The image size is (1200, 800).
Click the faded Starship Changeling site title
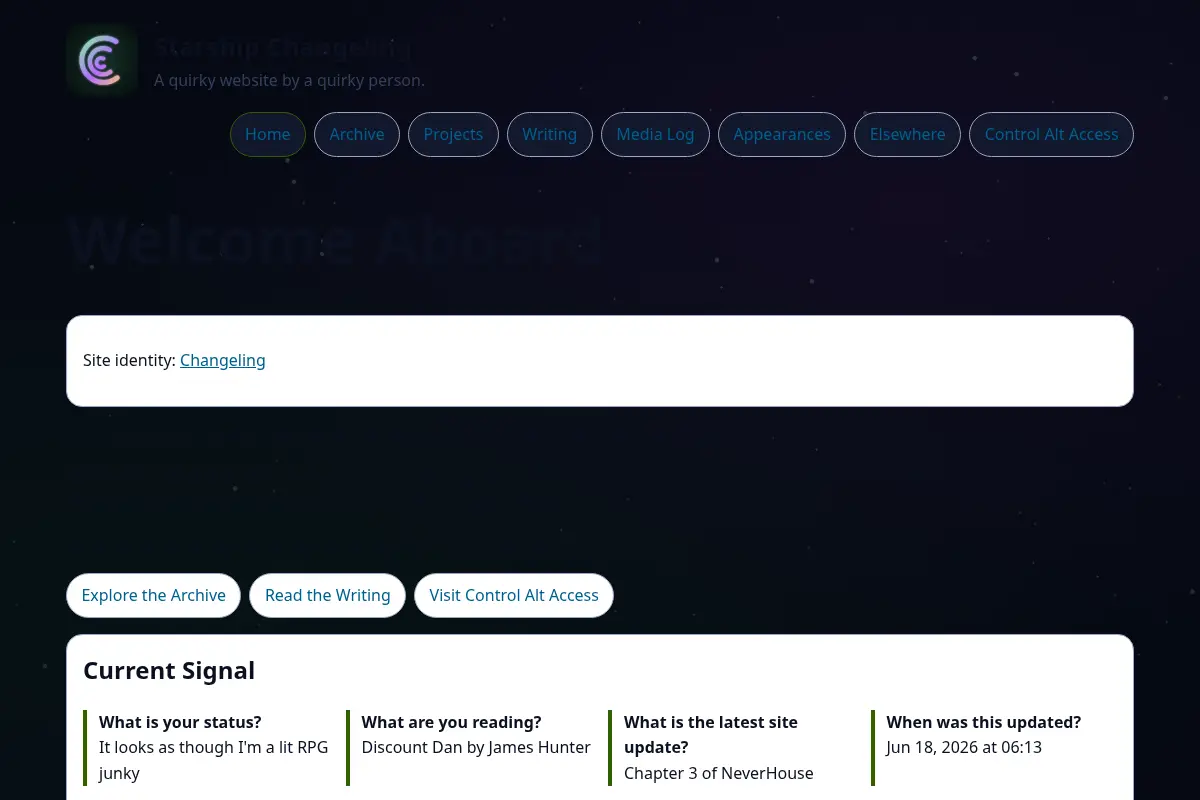[x=283, y=48]
